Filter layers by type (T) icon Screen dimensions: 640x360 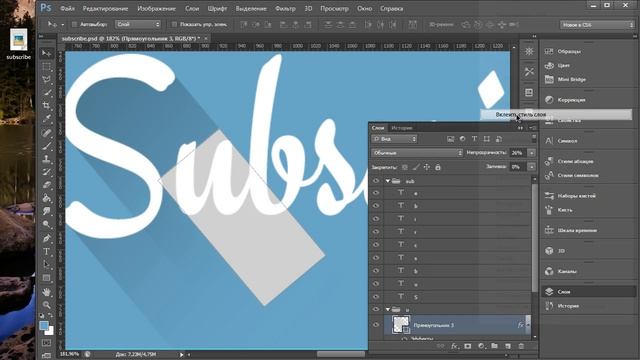[474, 139]
